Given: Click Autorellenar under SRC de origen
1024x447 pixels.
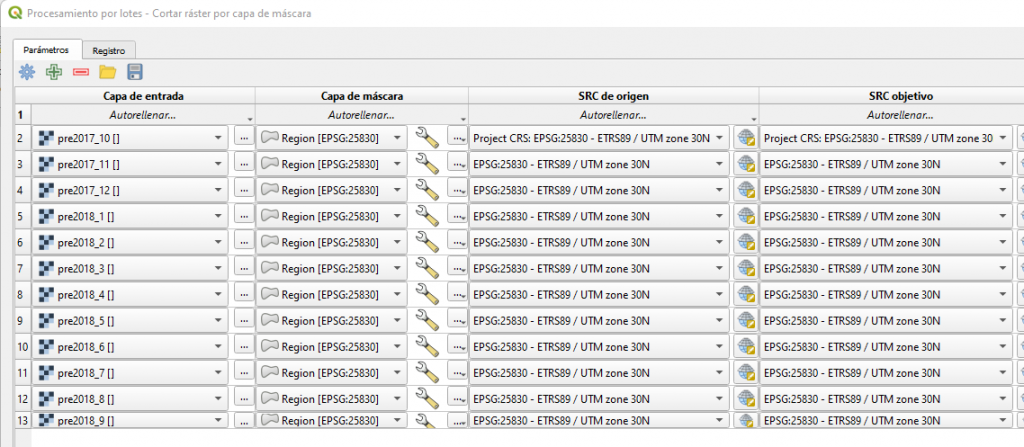Looking at the screenshot, I should (x=612, y=115).
